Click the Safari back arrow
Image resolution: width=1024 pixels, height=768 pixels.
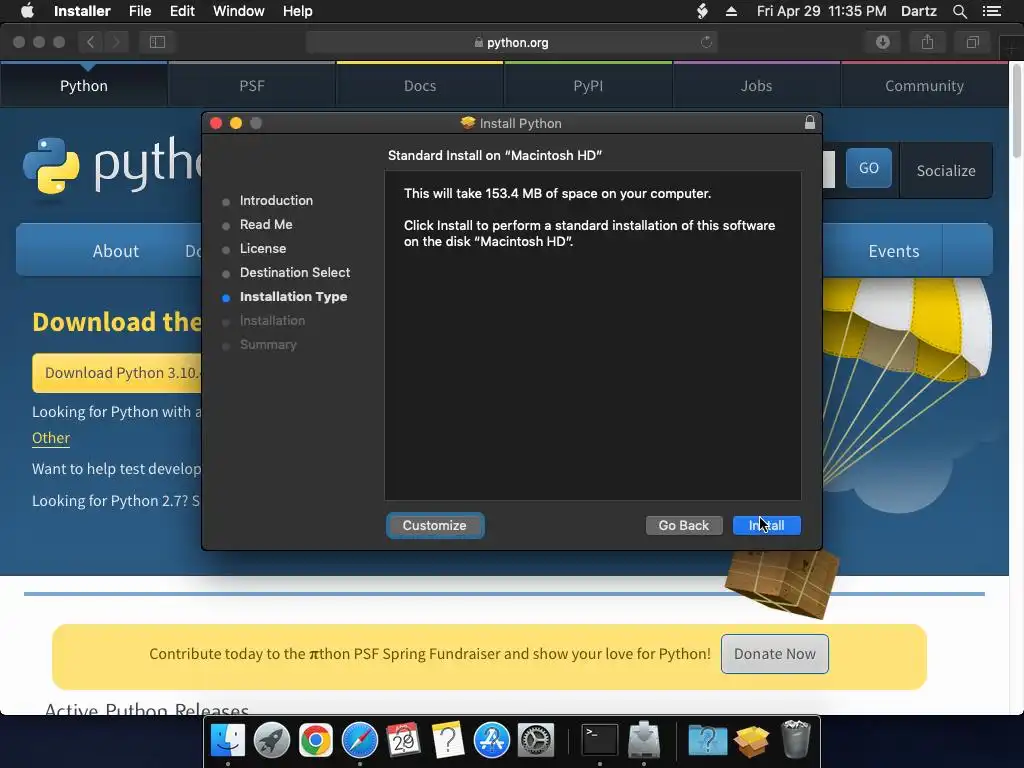(x=91, y=42)
